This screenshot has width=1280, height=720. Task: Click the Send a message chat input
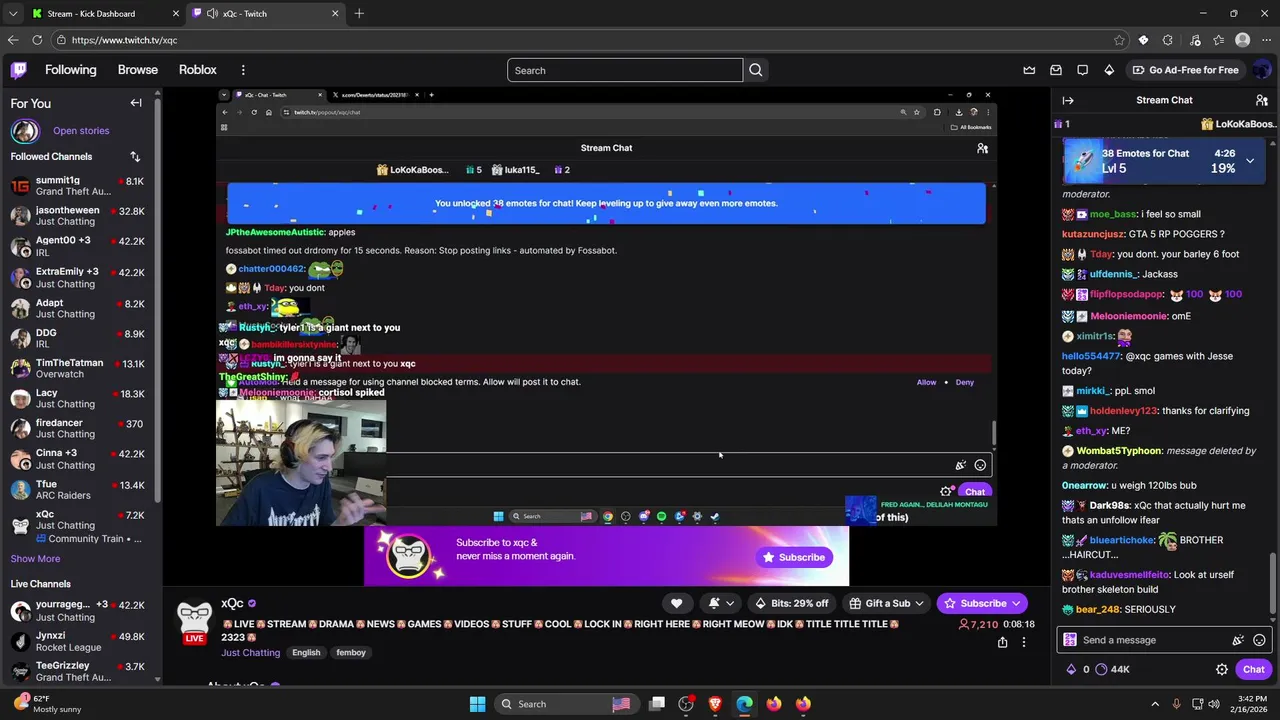coord(1150,640)
